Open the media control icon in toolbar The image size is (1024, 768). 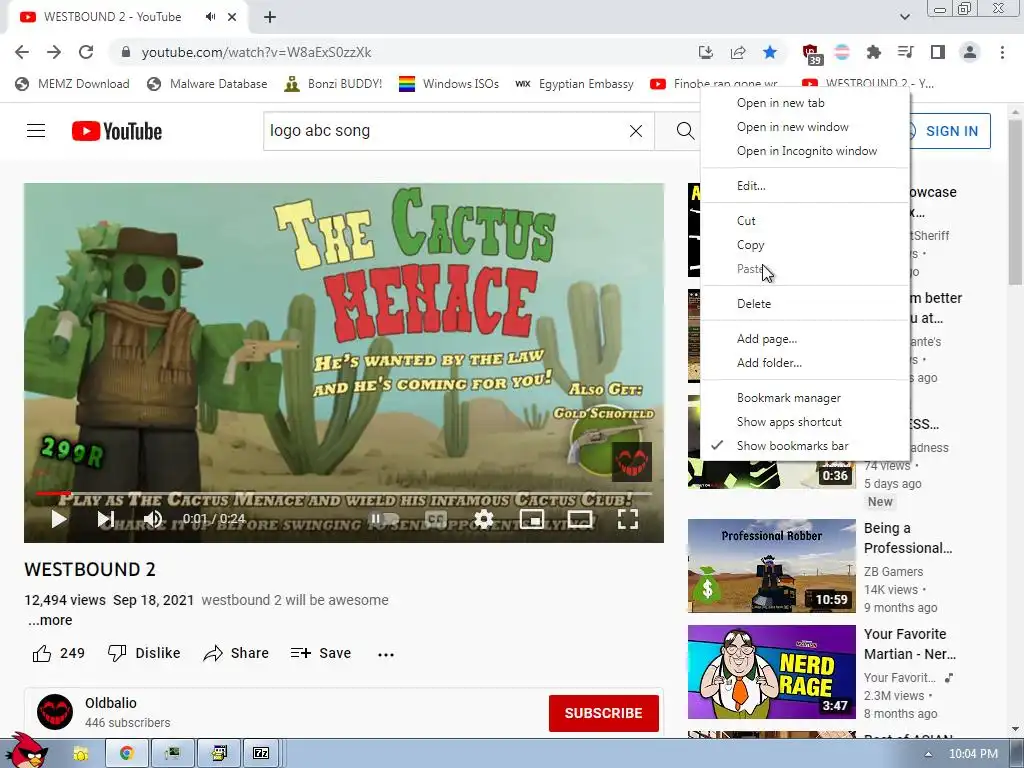(x=905, y=52)
